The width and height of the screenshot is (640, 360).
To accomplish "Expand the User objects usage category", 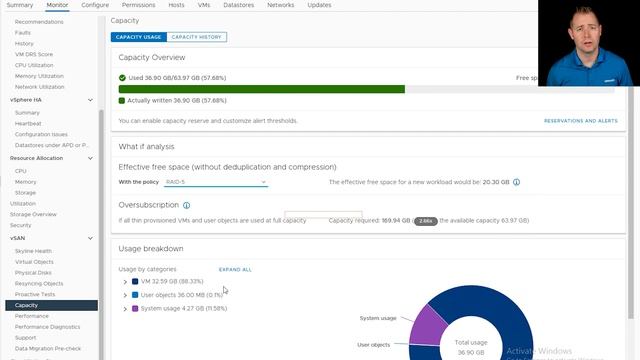I will coord(125,295).
